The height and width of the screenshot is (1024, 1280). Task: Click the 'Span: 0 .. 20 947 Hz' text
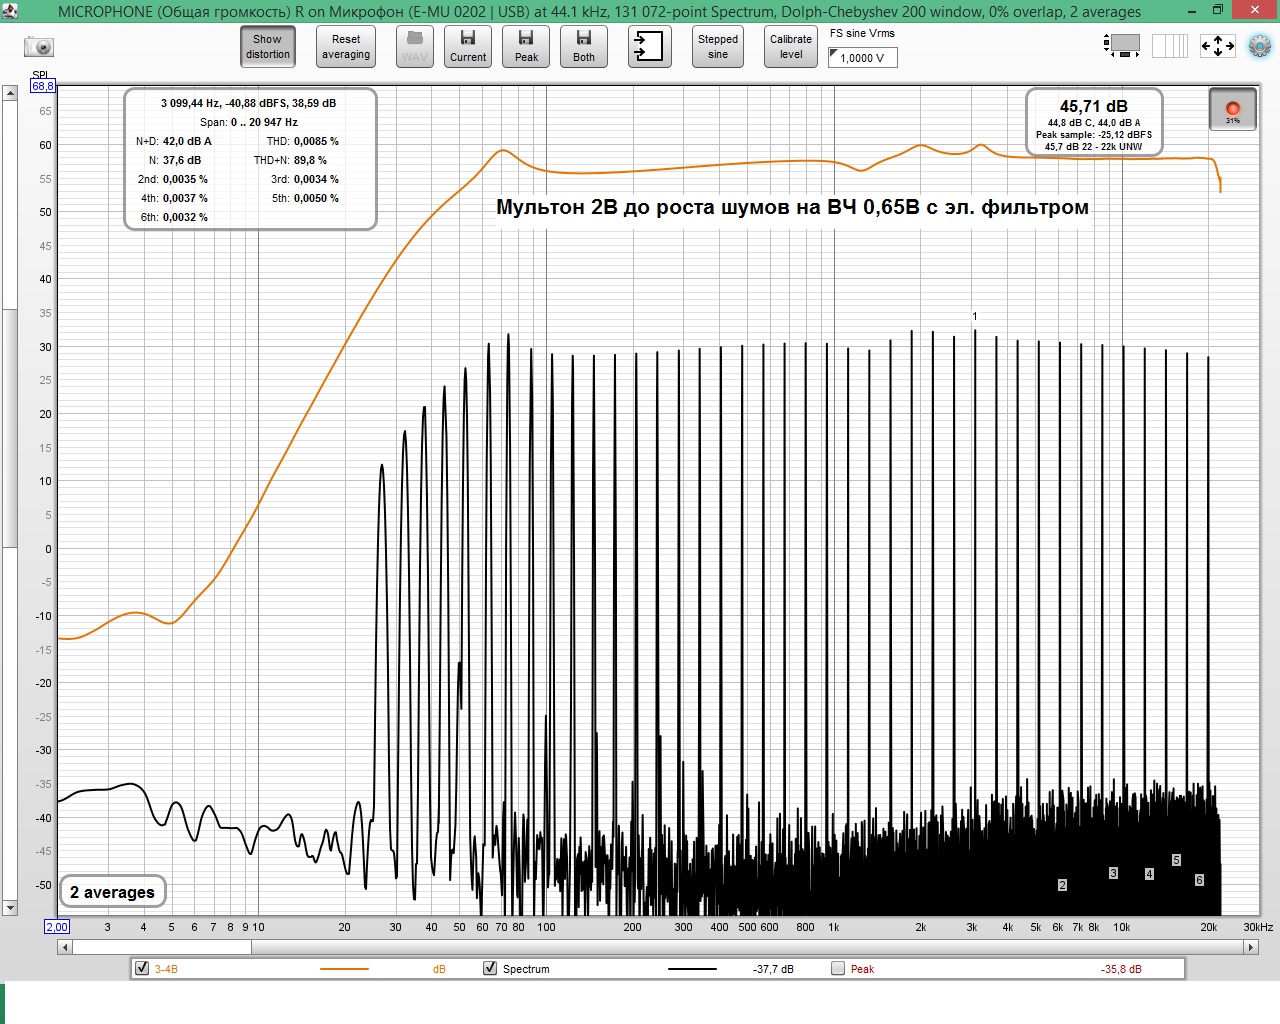coord(249,122)
